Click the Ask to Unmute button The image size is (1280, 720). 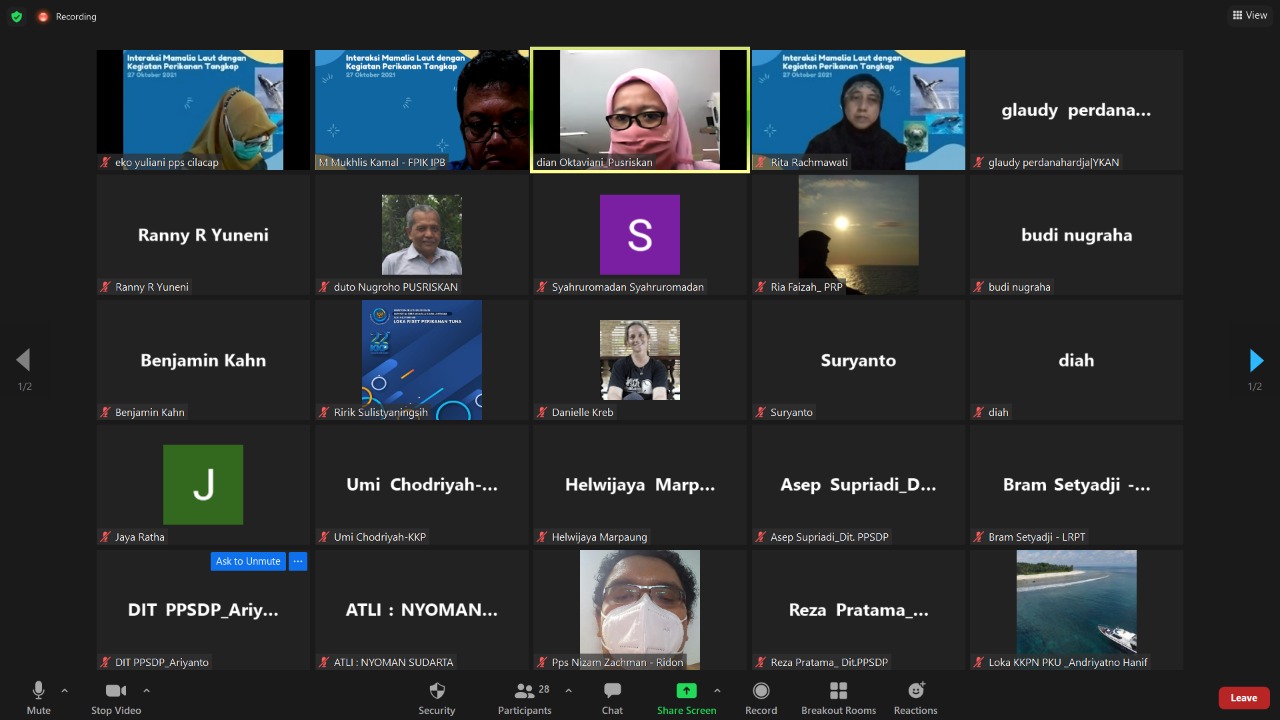(248, 561)
